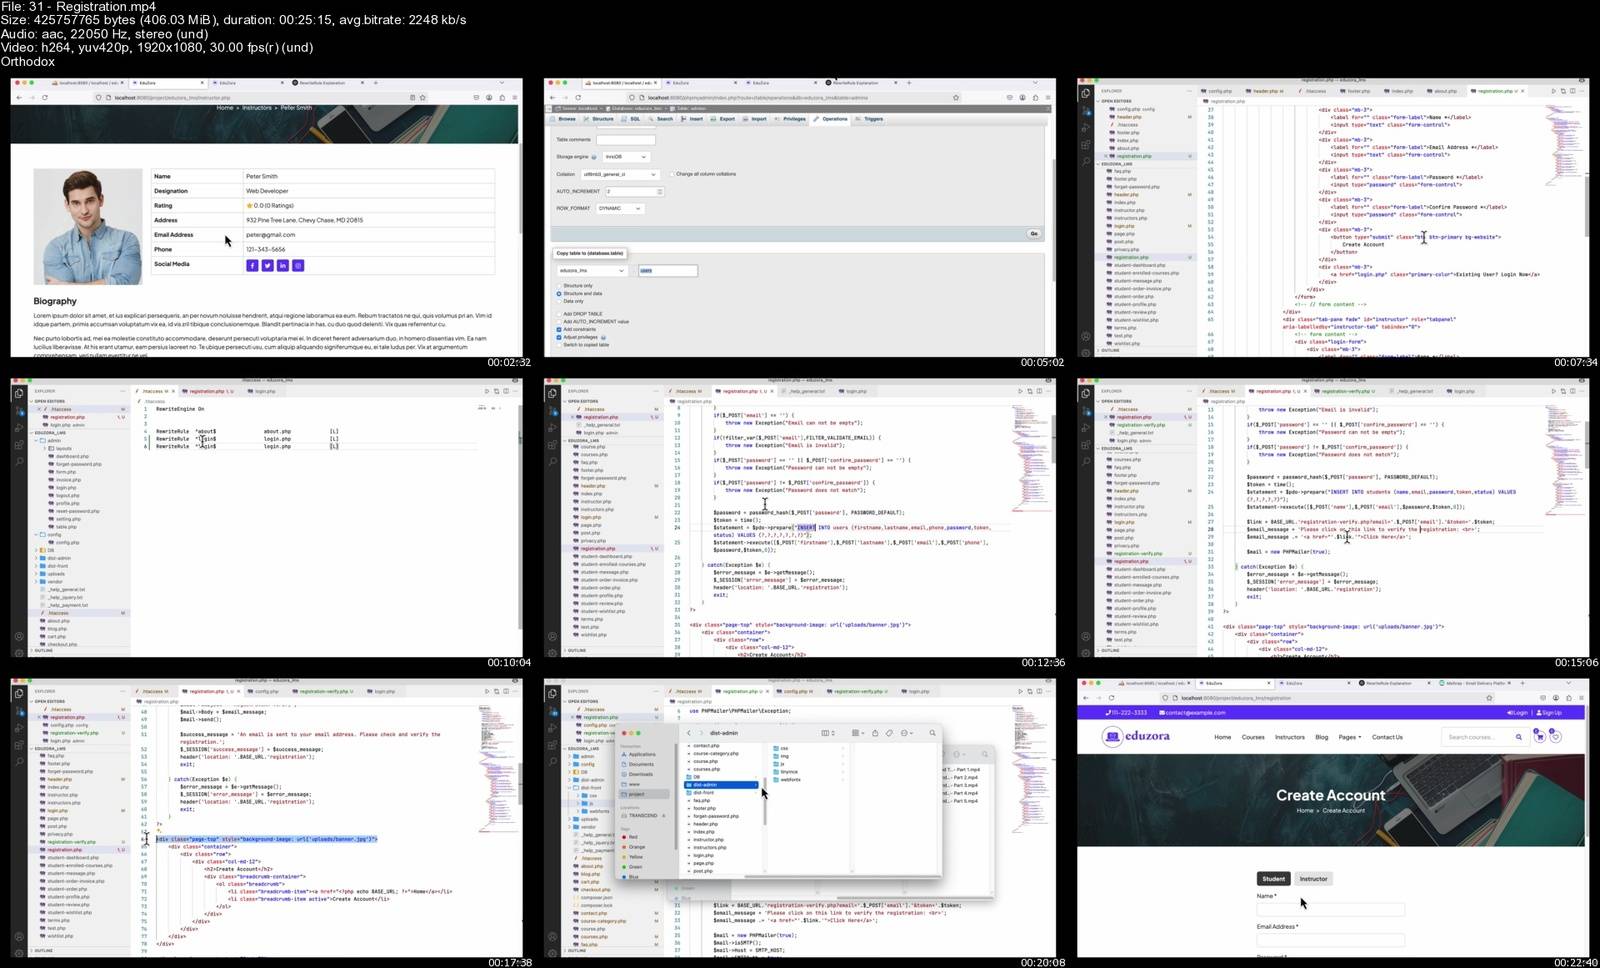The height and width of the screenshot is (968, 1600).
Task: Click the LinkedIn icon in Peter Smith's Social Media row
Action: (x=283, y=265)
